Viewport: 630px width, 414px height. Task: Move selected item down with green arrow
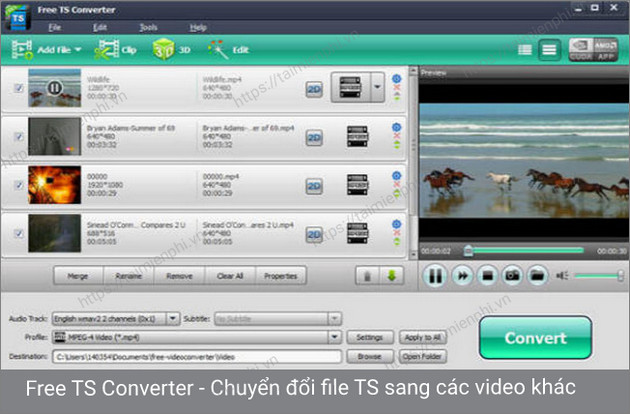tap(392, 276)
